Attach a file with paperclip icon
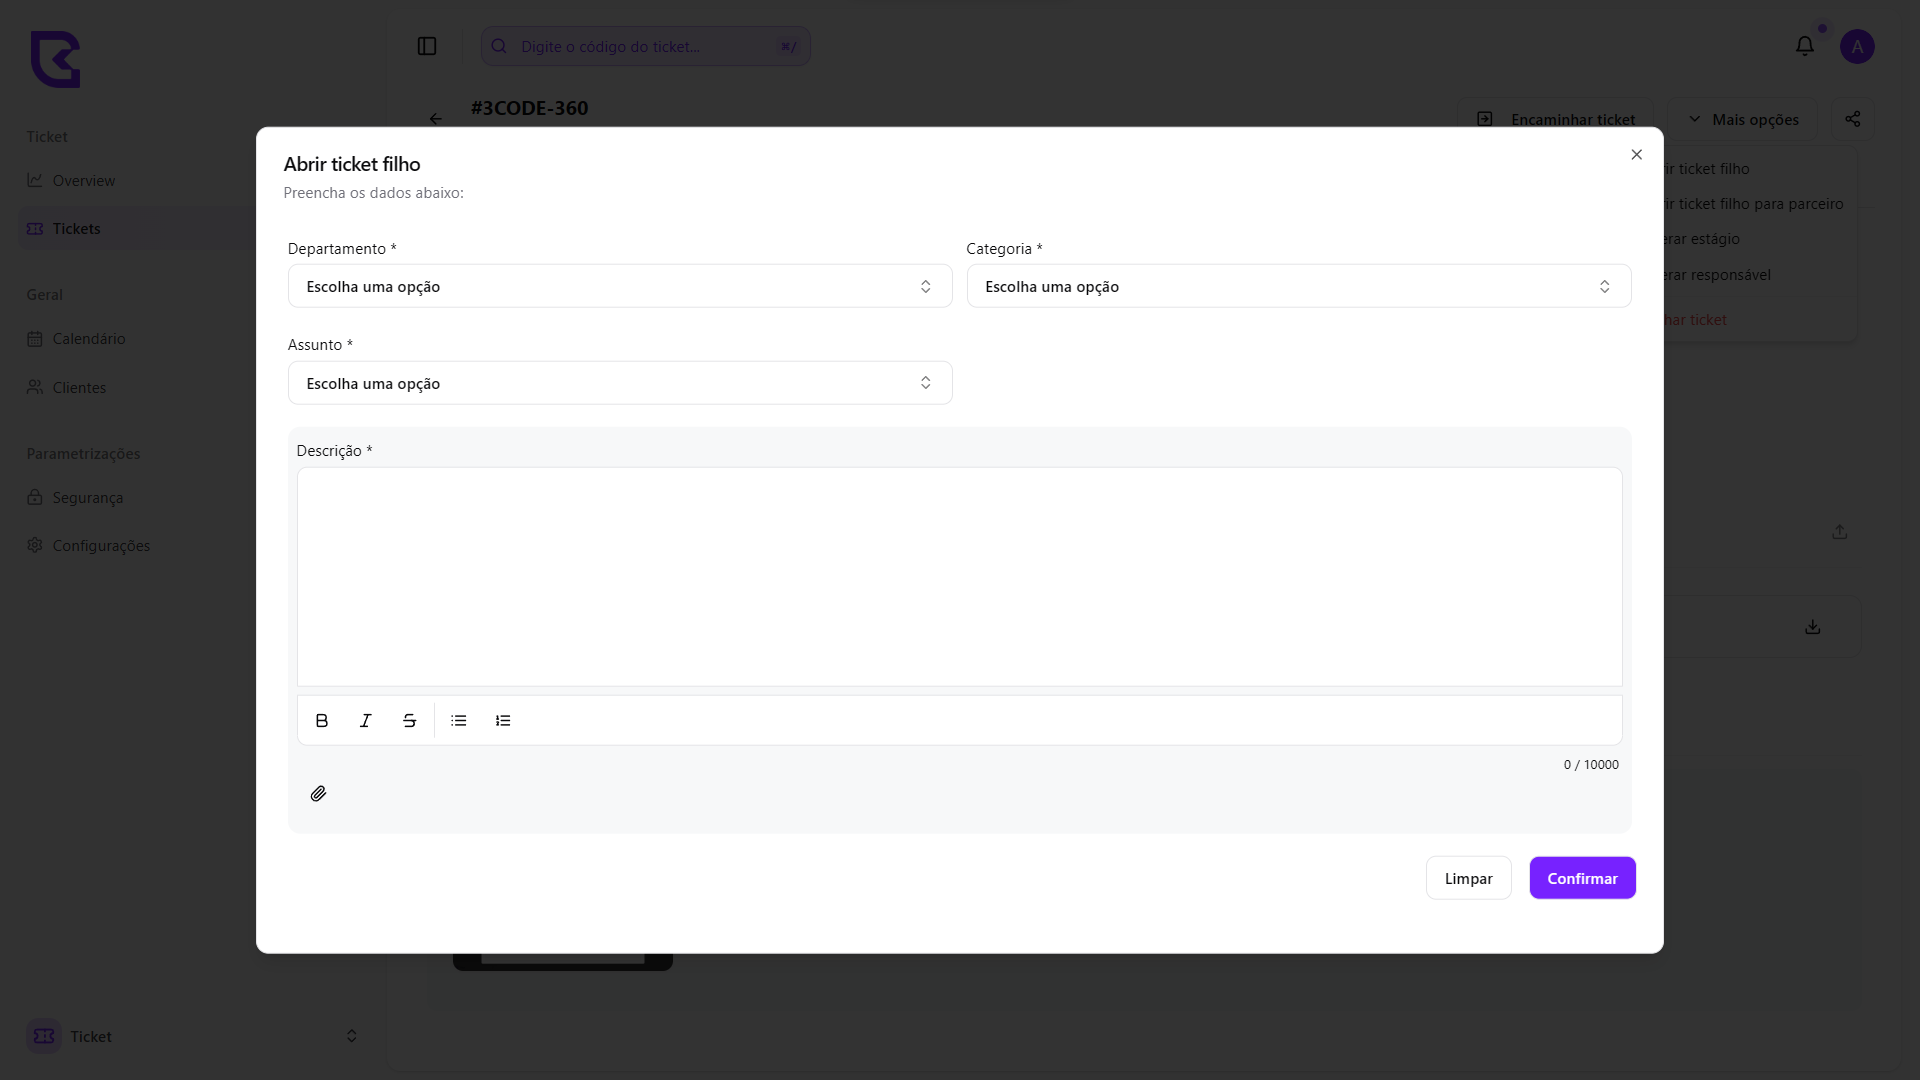This screenshot has height=1080, width=1920. pos(318,793)
